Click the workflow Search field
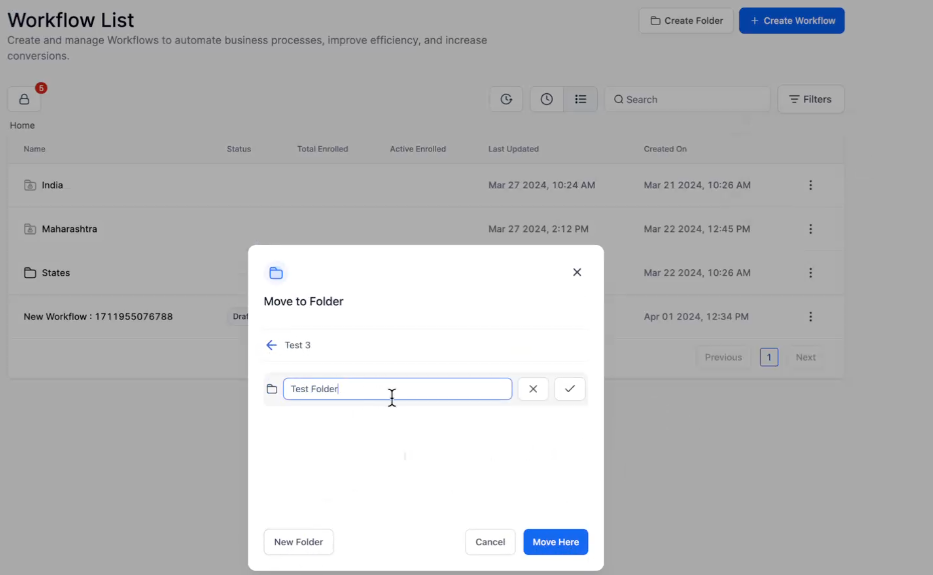 pos(690,99)
